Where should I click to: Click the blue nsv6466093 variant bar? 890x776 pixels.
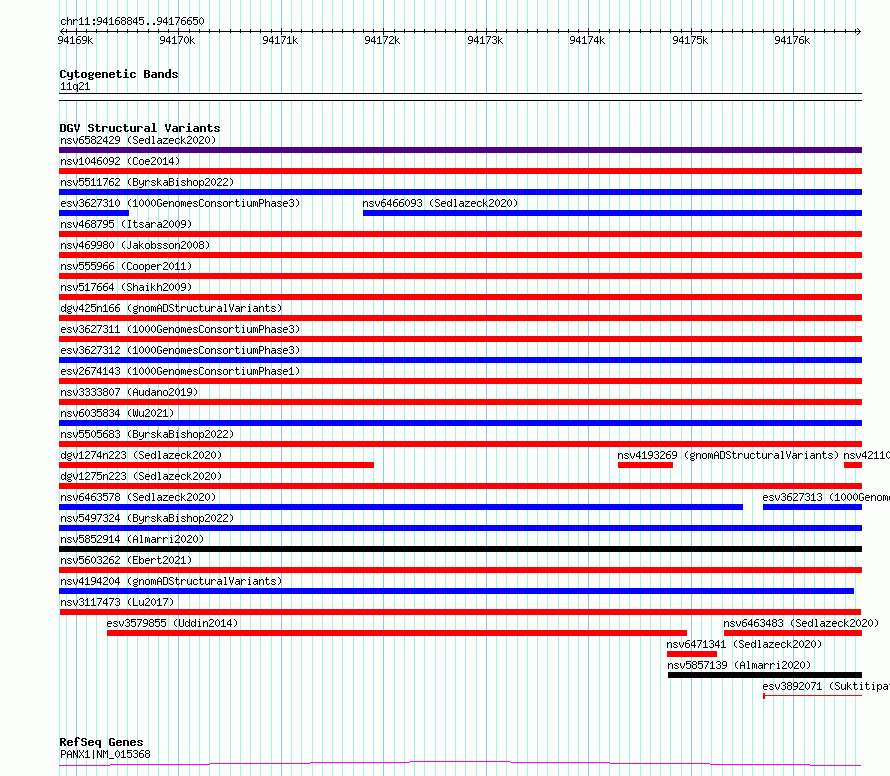[x=612, y=213]
